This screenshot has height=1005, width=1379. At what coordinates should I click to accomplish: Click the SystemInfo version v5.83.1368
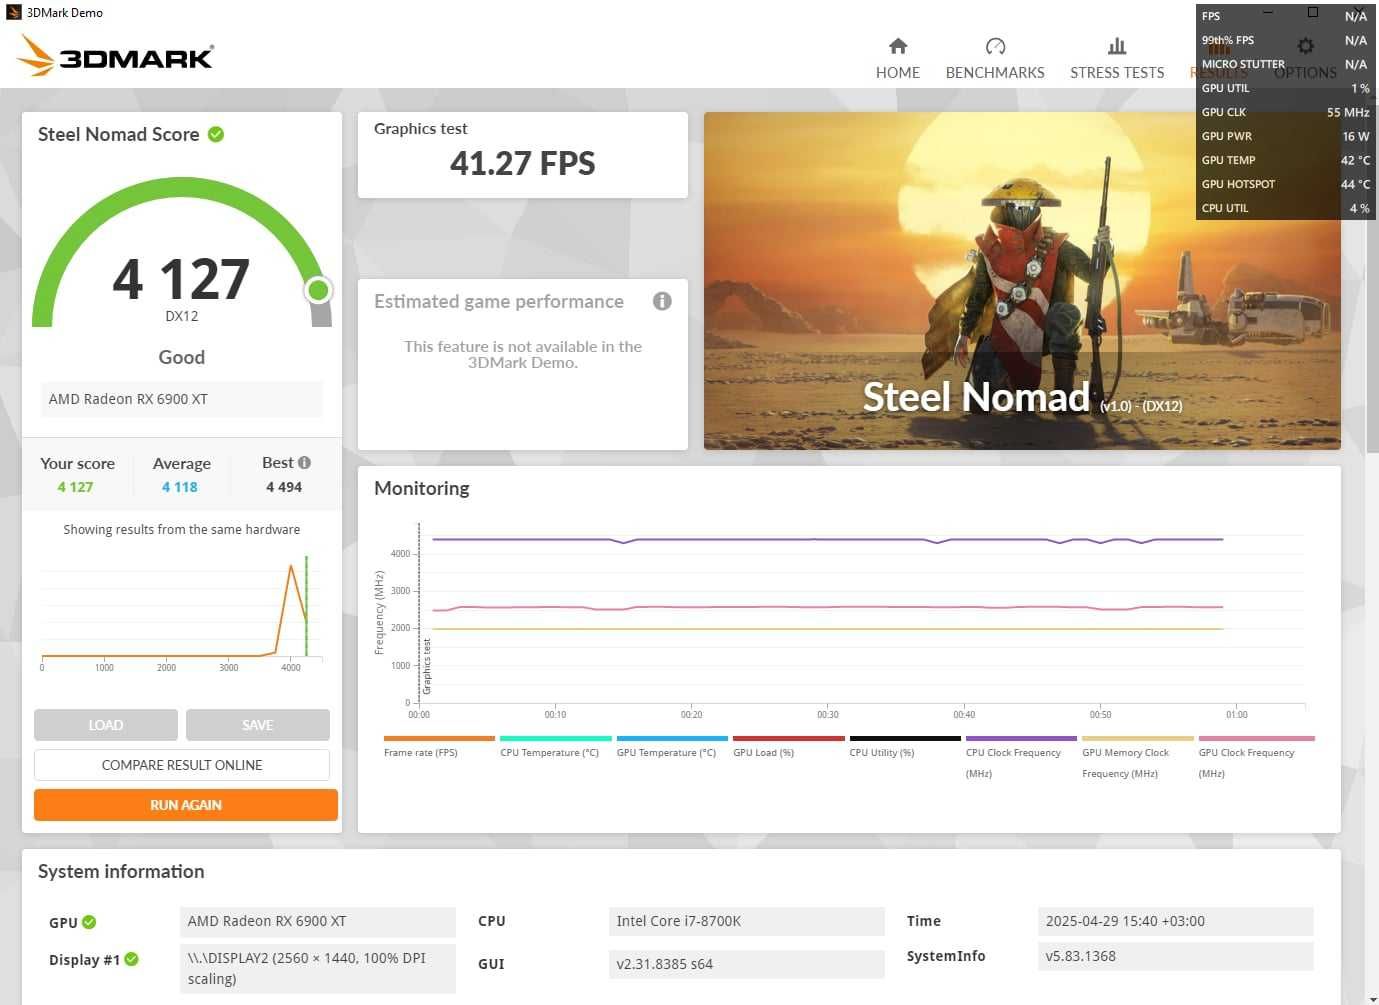[x=1175, y=956]
